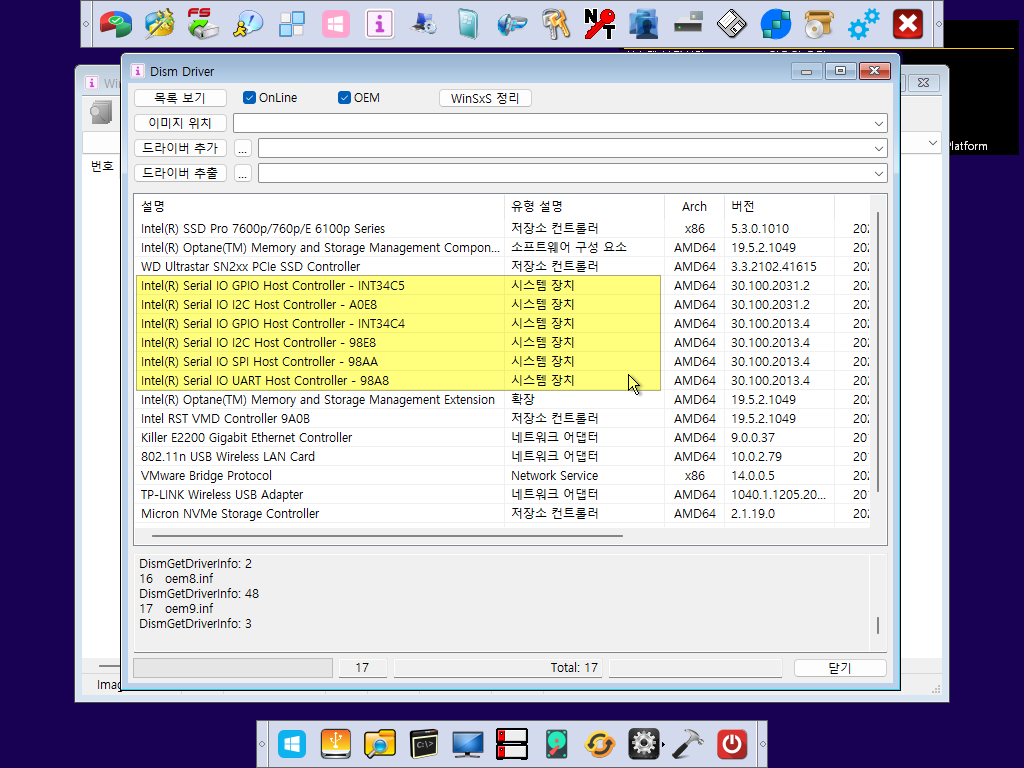
Task: Select Serial IO GPIO Host Controller - INT34C5 row
Action: [x=503, y=285]
